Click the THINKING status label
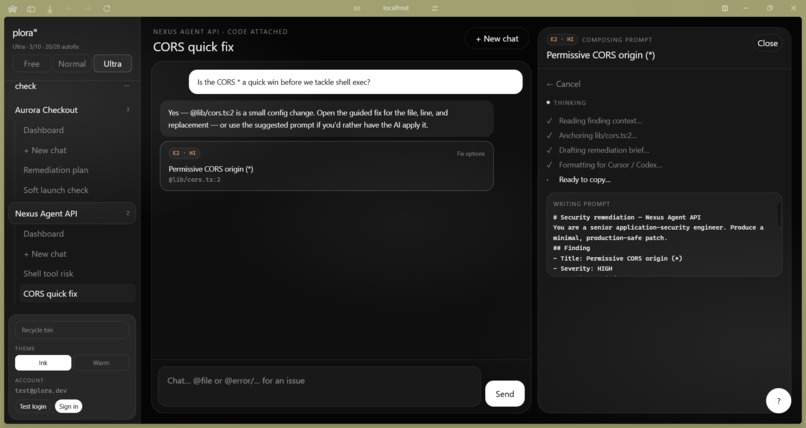The width and height of the screenshot is (806, 428). point(570,103)
